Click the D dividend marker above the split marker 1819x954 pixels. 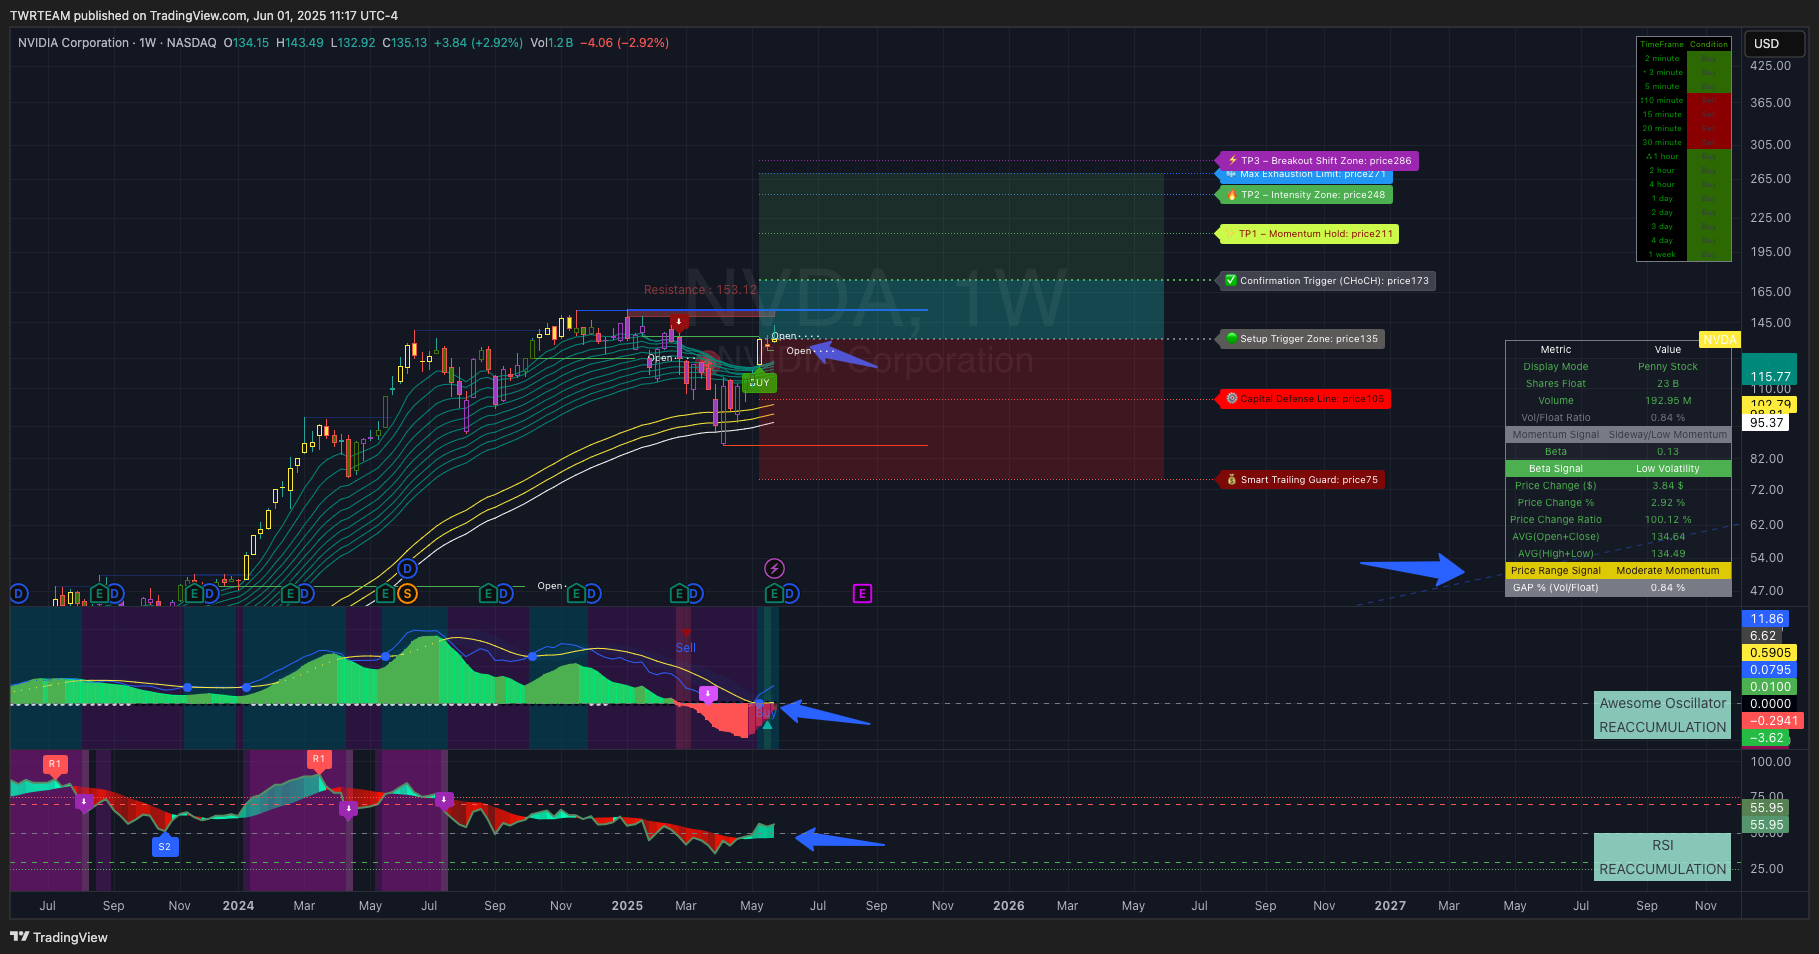(407, 569)
